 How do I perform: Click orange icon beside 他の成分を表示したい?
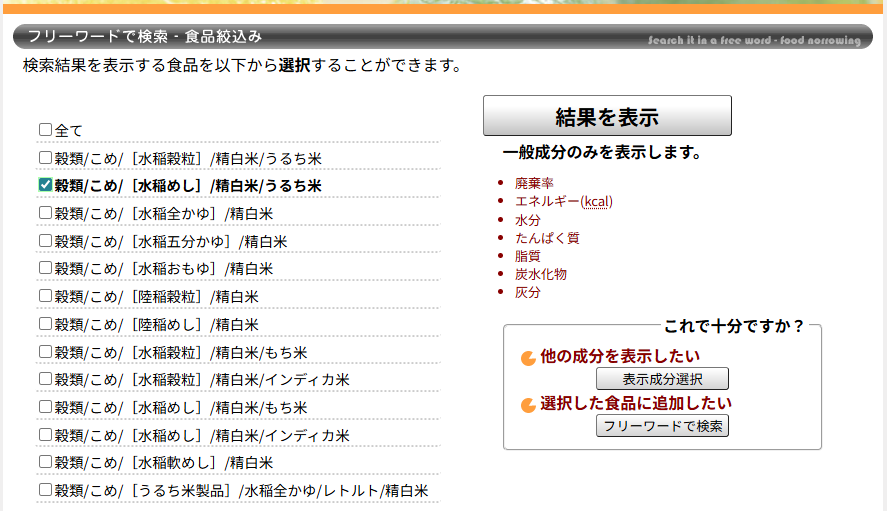[x=528, y=358]
